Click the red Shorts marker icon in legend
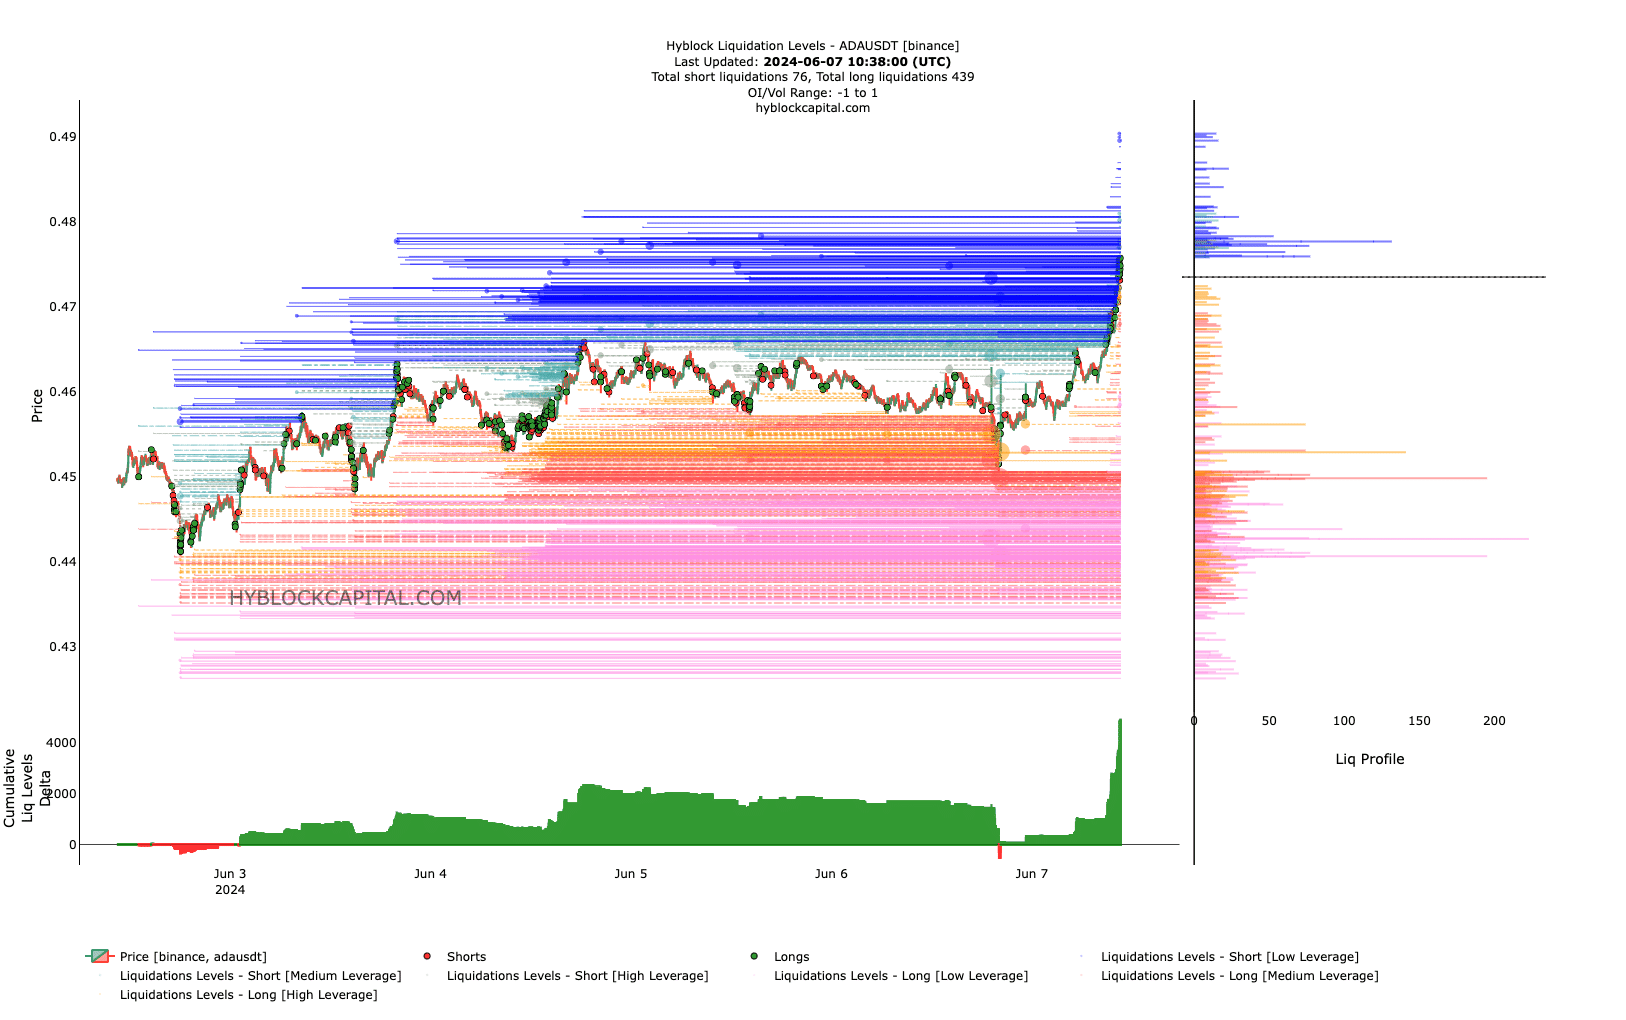The height and width of the screenshot is (1020, 1626). coord(427,957)
